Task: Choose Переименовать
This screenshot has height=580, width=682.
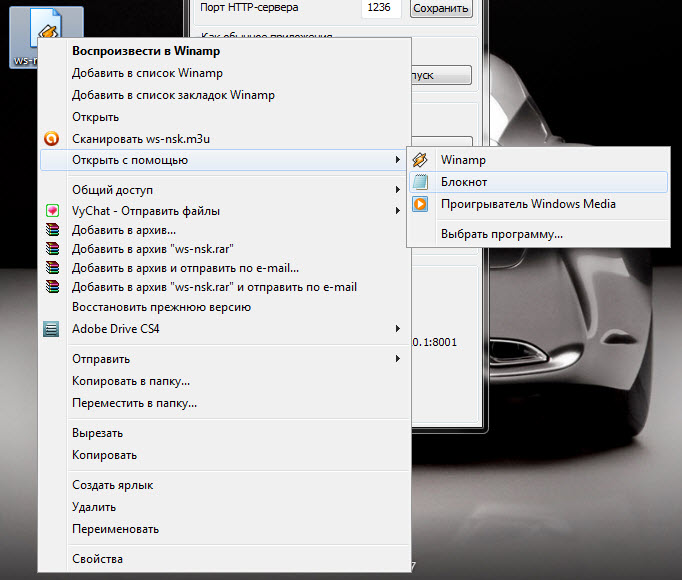Action: pyautogui.click(x=225, y=529)
